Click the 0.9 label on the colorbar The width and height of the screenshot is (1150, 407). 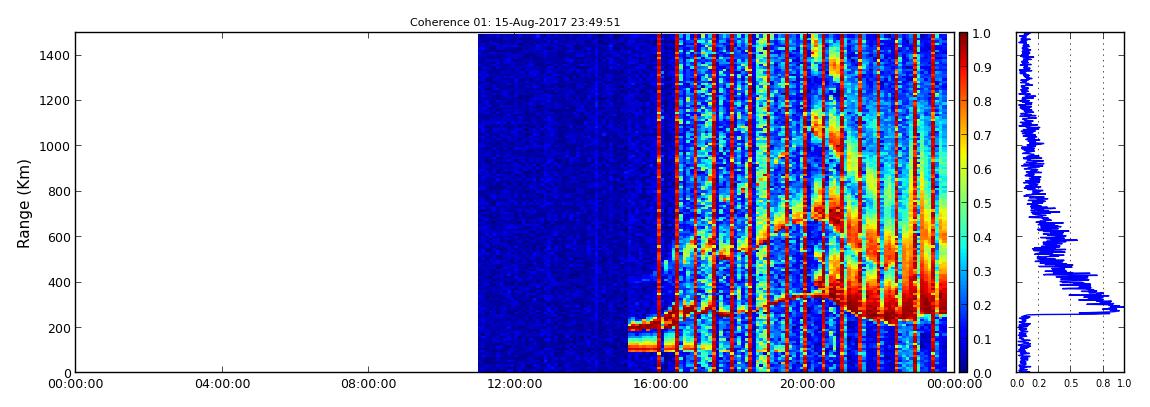point(980,67)
